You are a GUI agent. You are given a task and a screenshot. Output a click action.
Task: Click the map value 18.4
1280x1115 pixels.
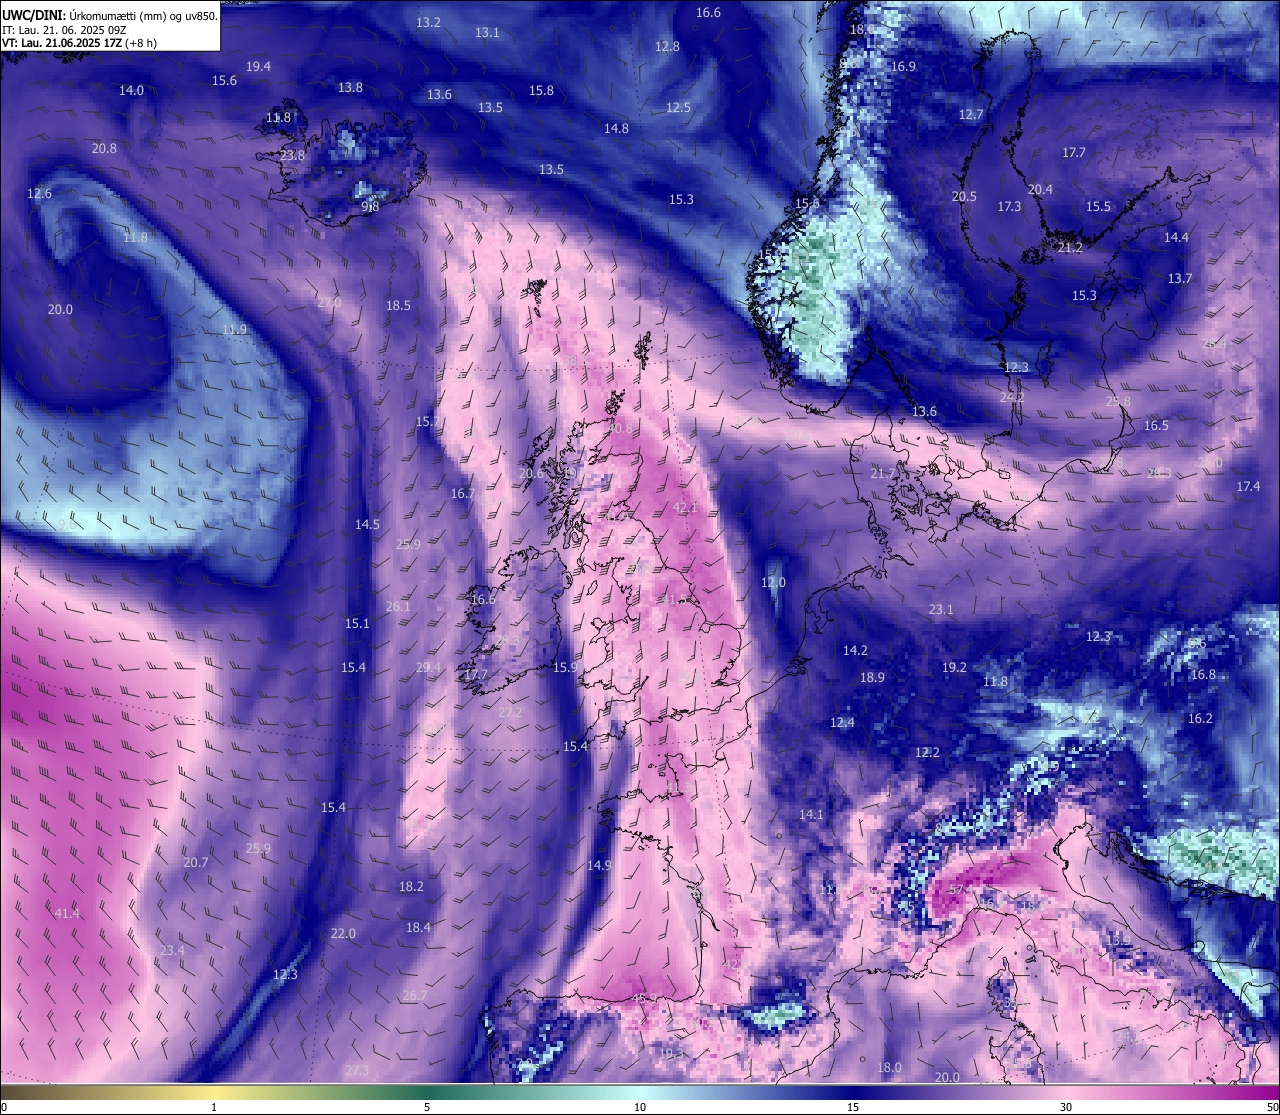(418, 927)
